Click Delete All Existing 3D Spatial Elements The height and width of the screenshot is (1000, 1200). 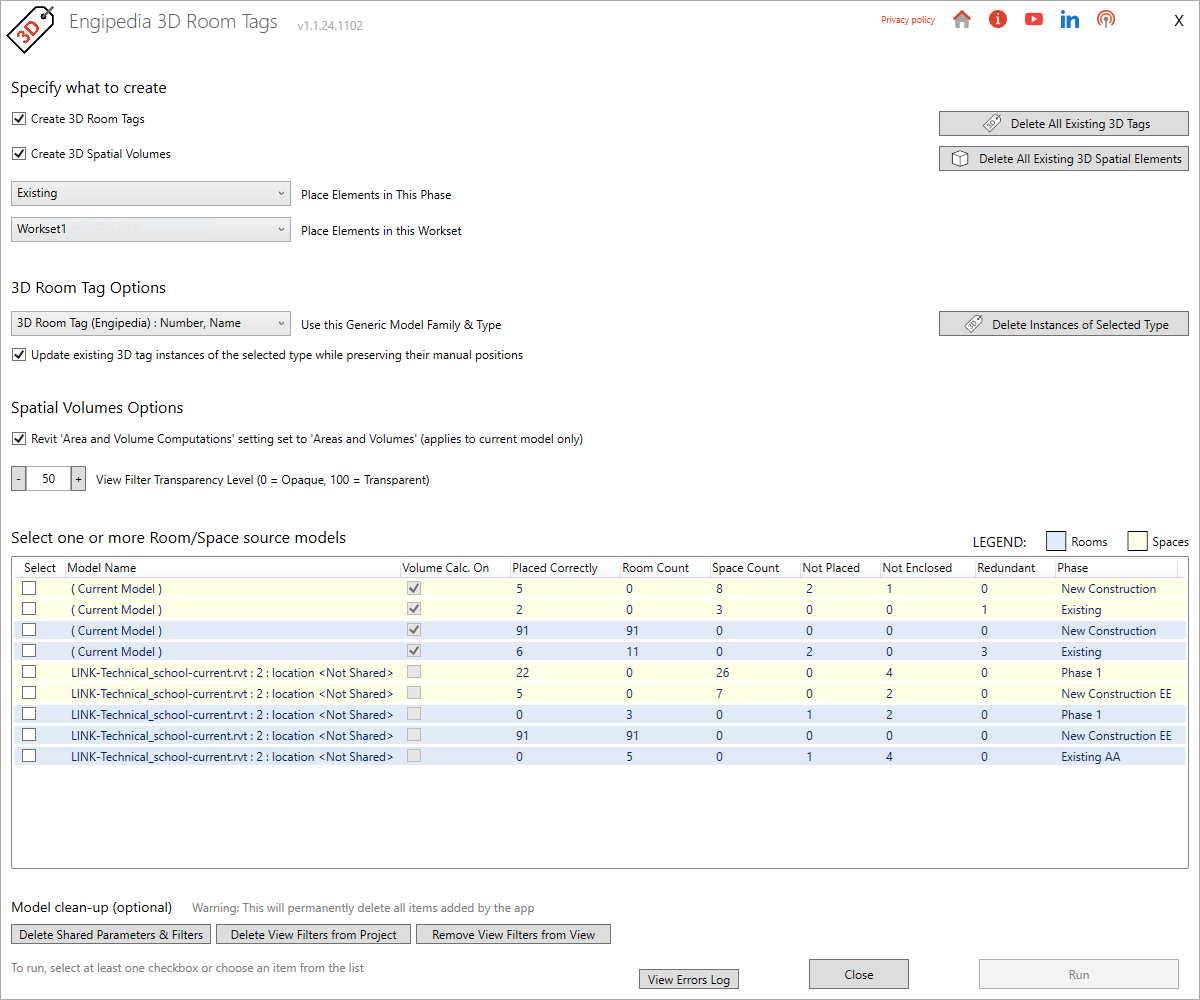tap(1064, 158)
